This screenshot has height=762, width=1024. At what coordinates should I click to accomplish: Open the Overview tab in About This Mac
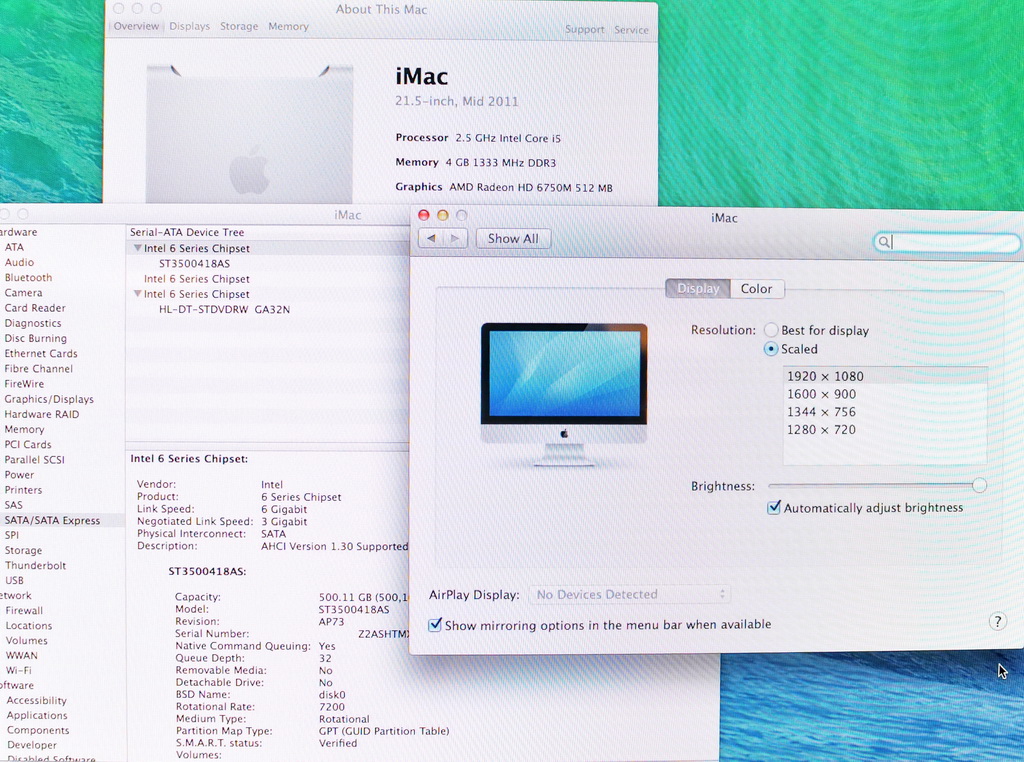click(136, 26)
